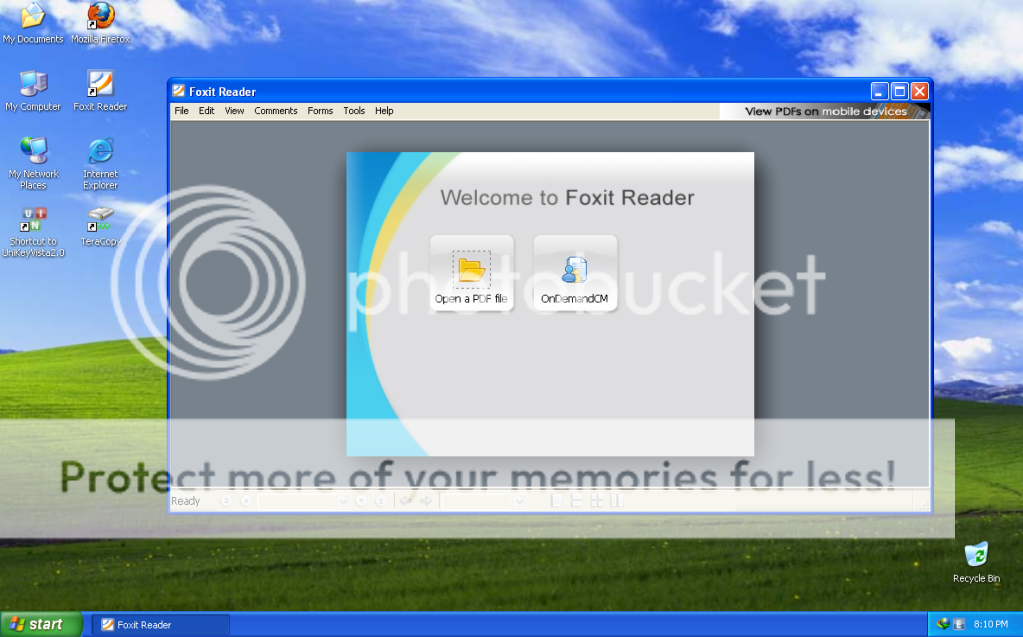The width and height of the screenshot is (1023, 637).
Task: Click the next view arrow in status bar
Action: click(x=426, y=501)
